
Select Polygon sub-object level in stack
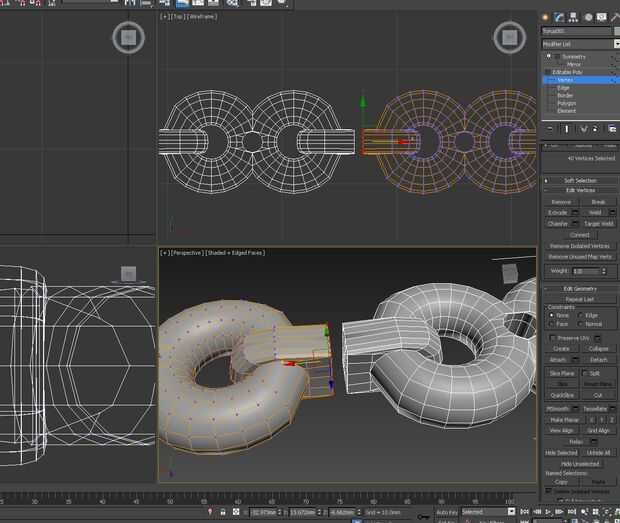[x=567, y=103]
